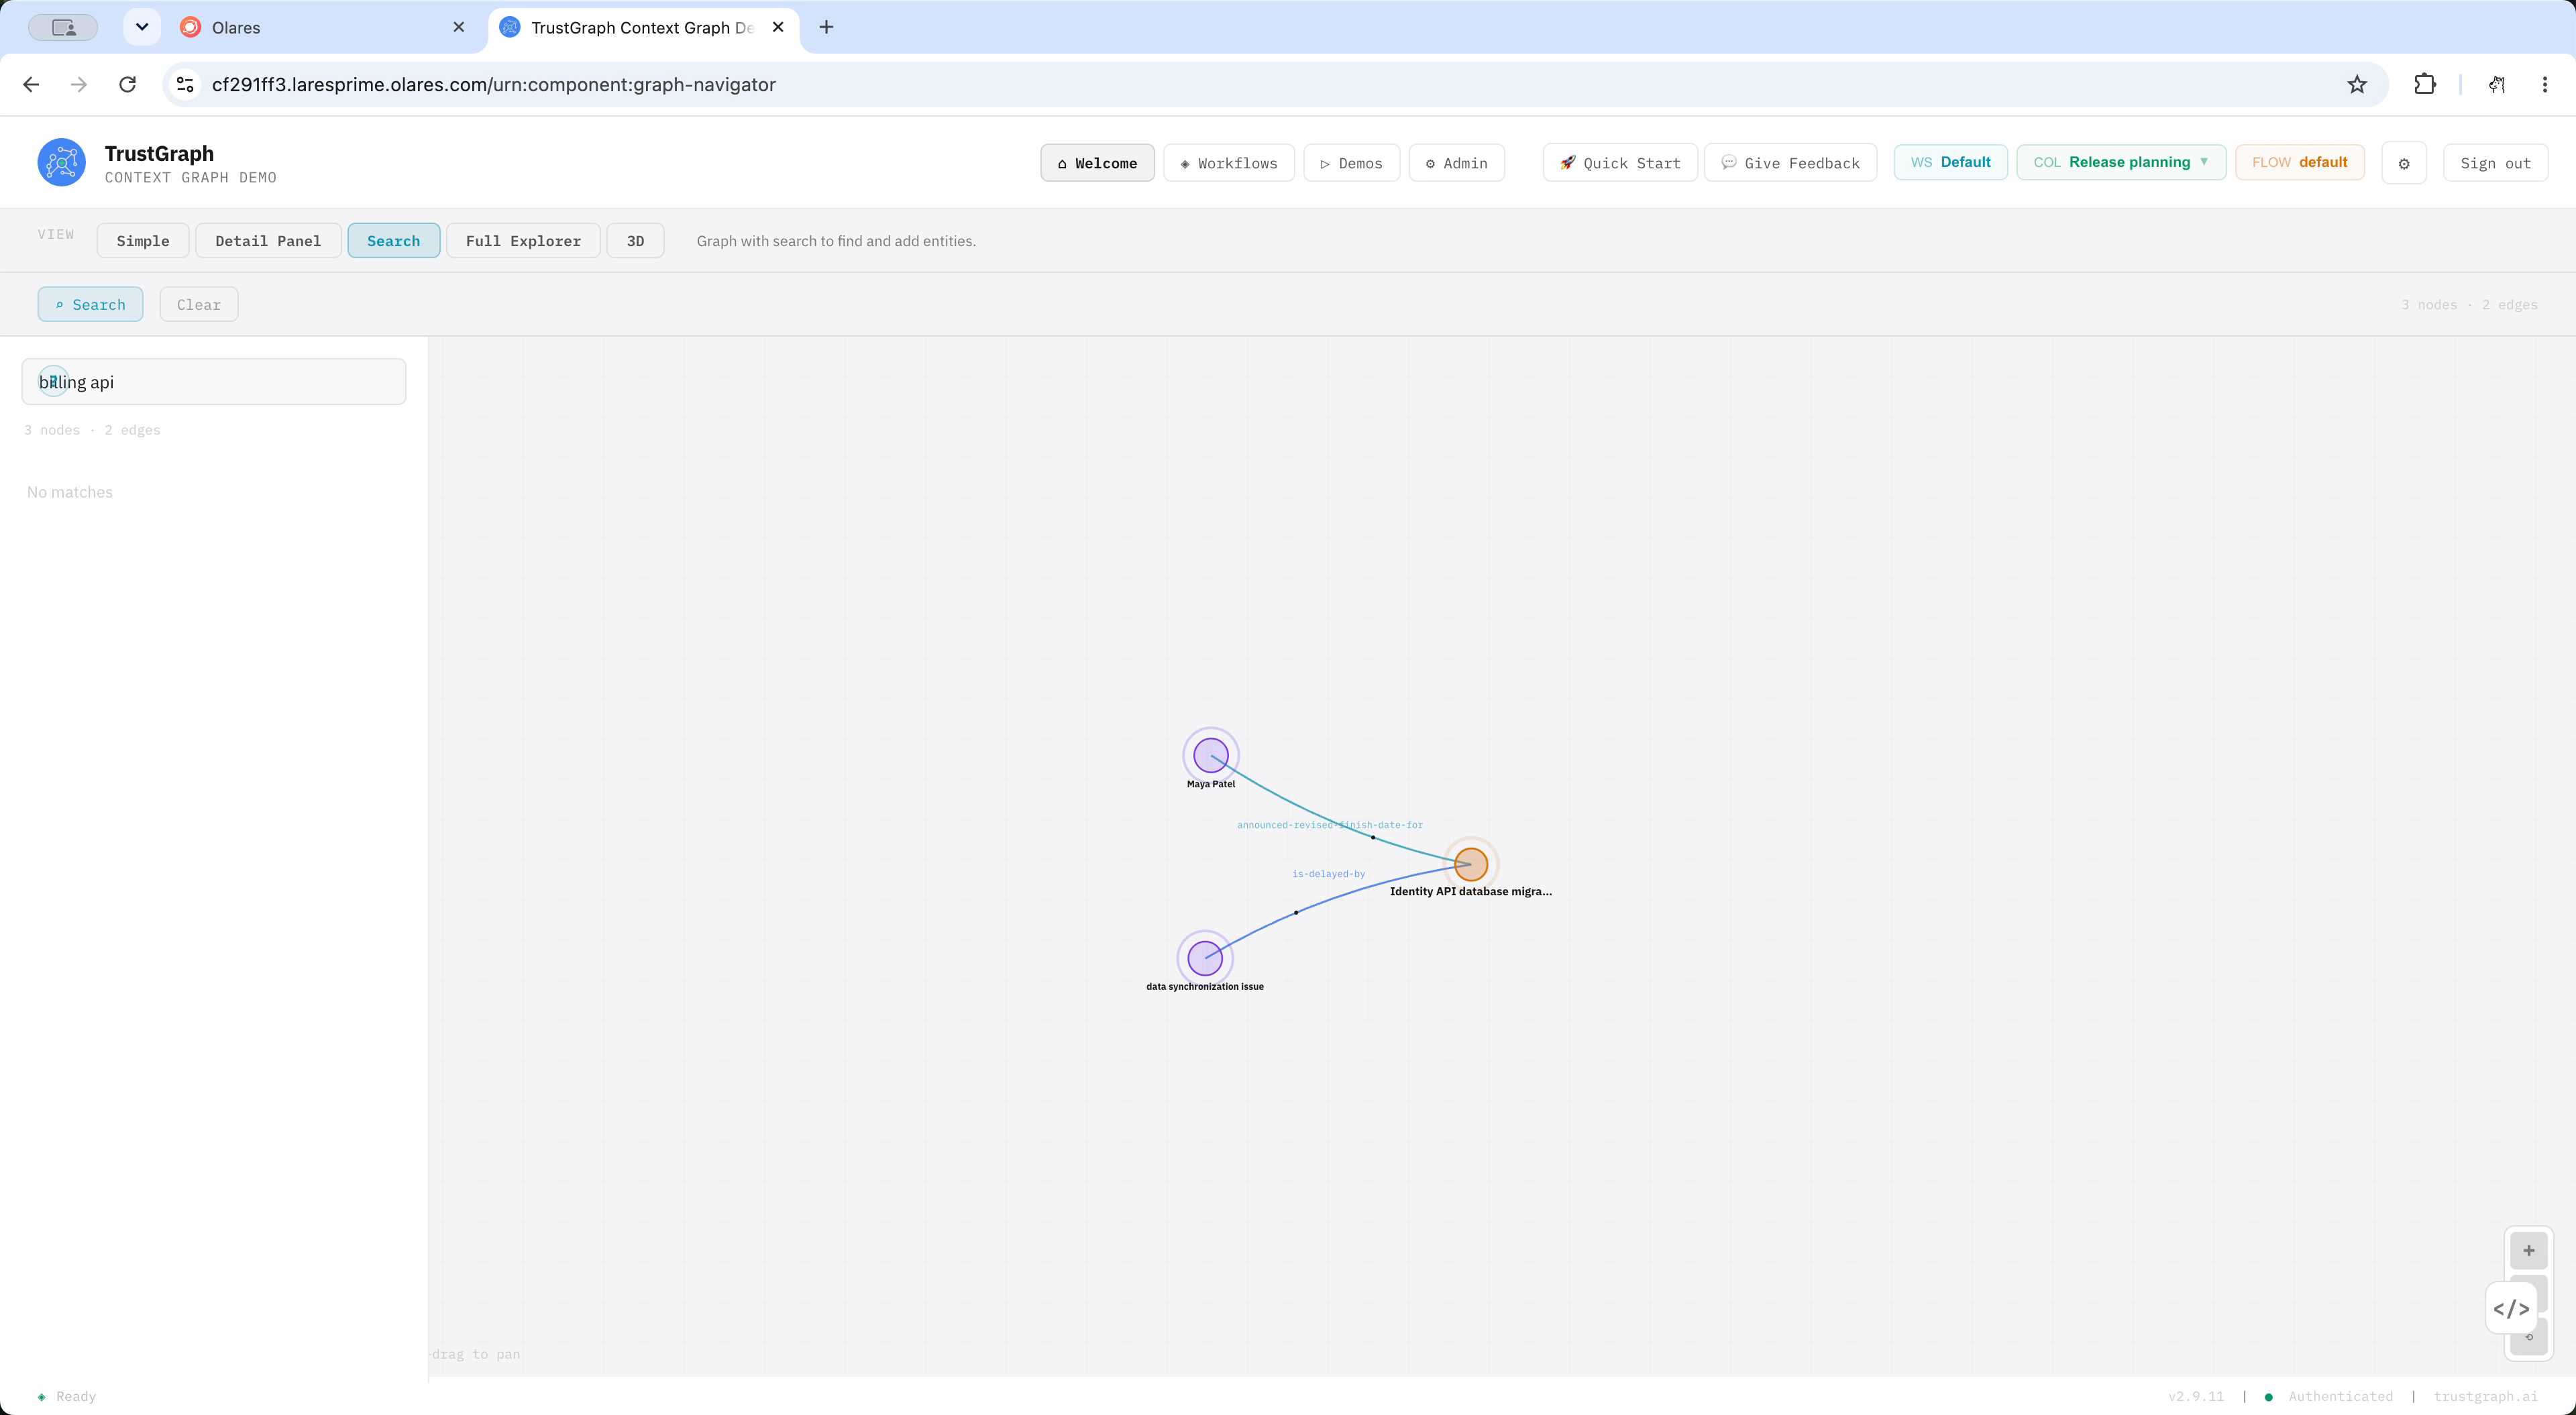Click Give Feedback
The width and height of the screenshot is (2576, 1415).
click(x=1790, y=163)
